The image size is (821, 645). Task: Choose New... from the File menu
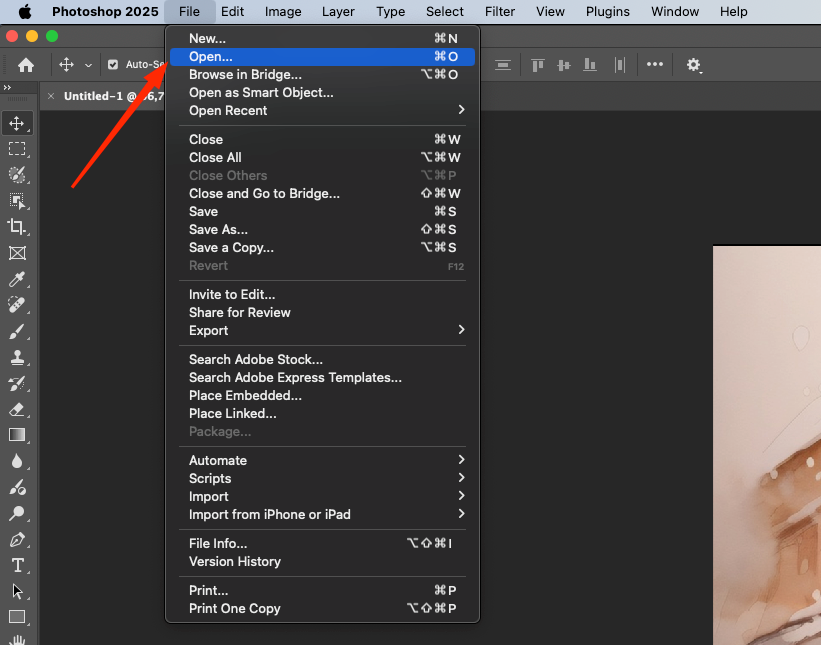point(322,38)
